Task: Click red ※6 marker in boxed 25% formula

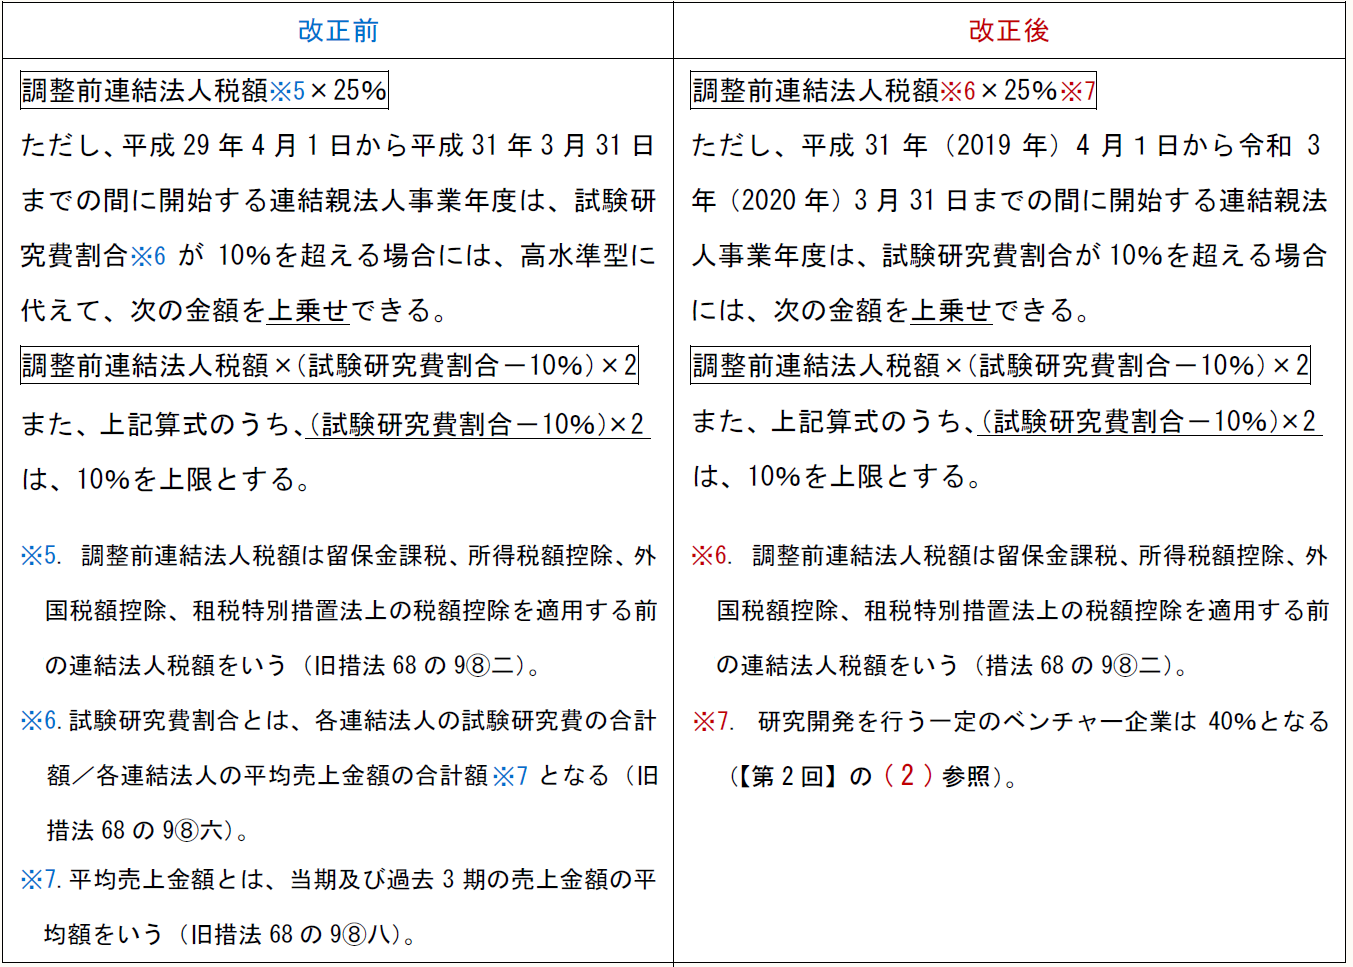Action: (957, 91)
